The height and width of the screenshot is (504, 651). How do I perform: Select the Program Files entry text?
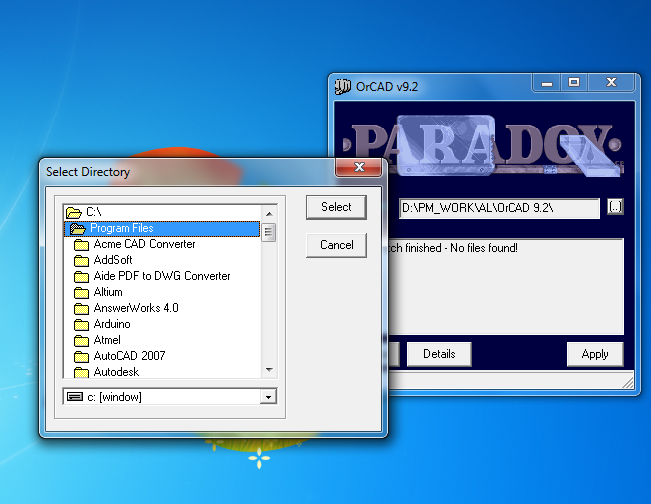122,228
